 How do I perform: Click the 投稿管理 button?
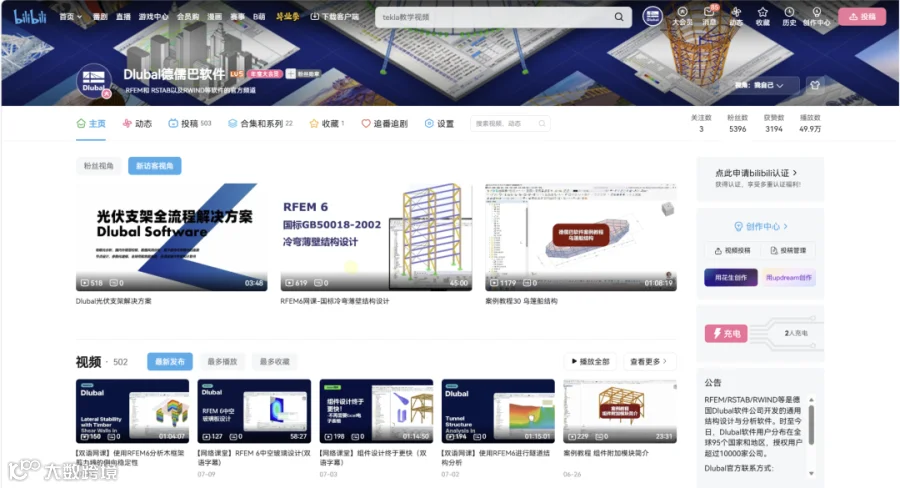coord(788,250)
